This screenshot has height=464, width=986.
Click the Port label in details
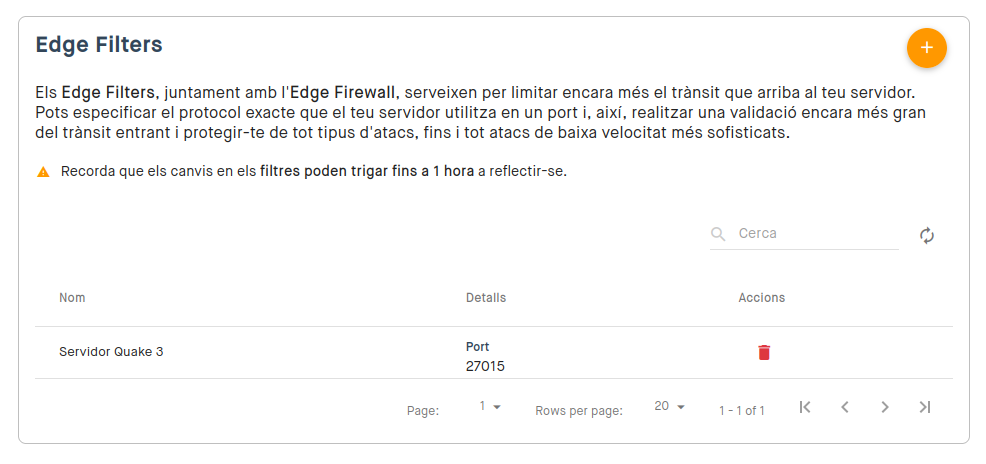477,346
